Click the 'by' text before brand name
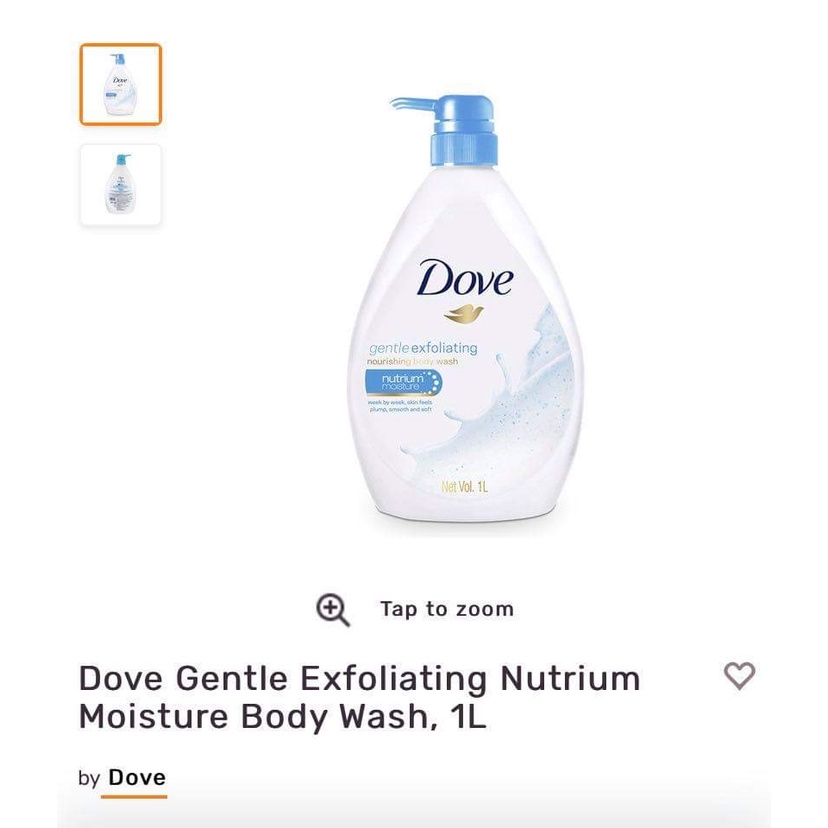 tap(89, 778)
